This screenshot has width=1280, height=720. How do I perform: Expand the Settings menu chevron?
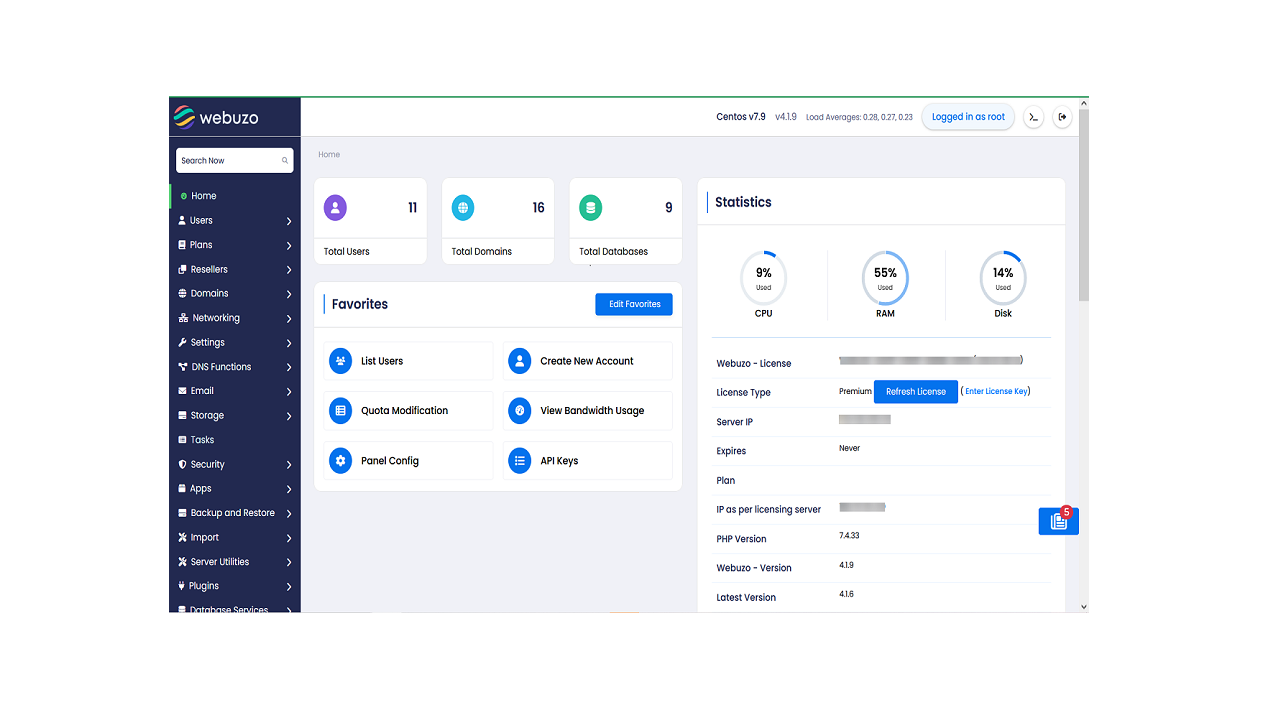(x=289, y=343)
